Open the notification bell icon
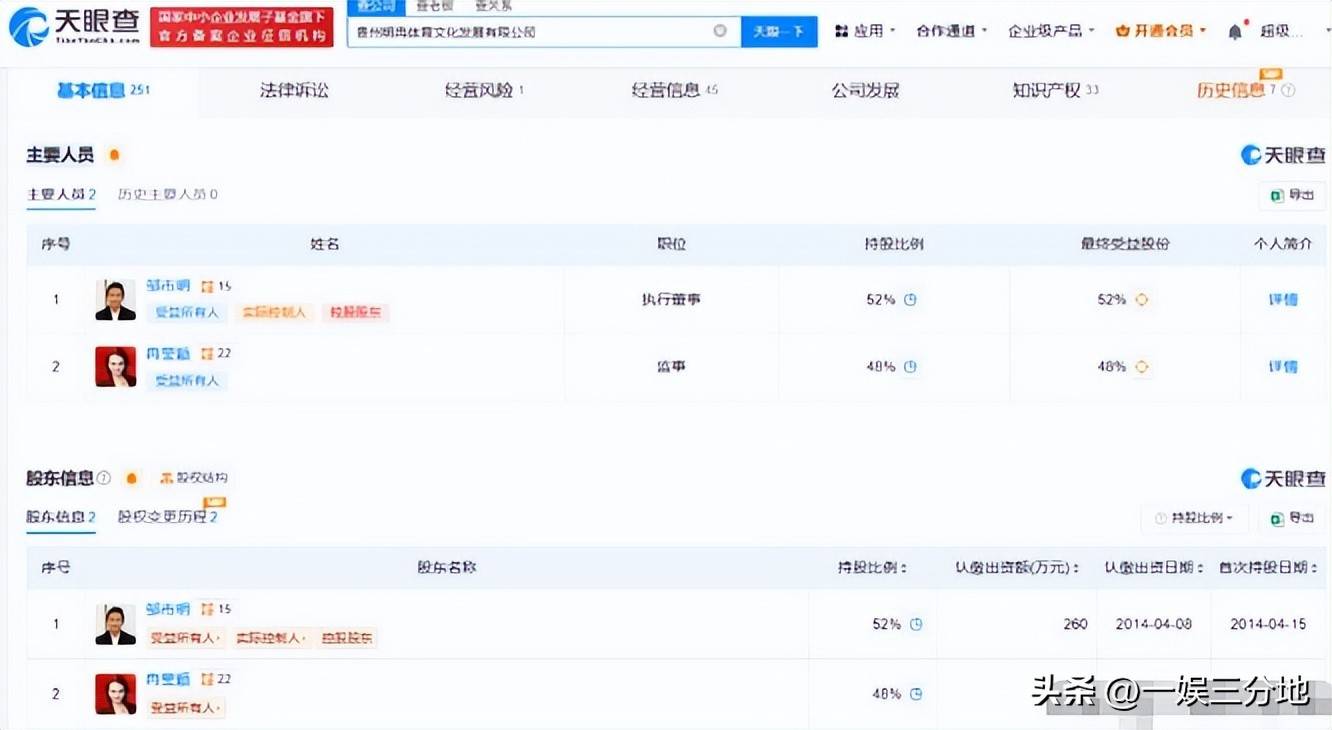This screenshot has width=1332, height=730. coord(1235,31)
